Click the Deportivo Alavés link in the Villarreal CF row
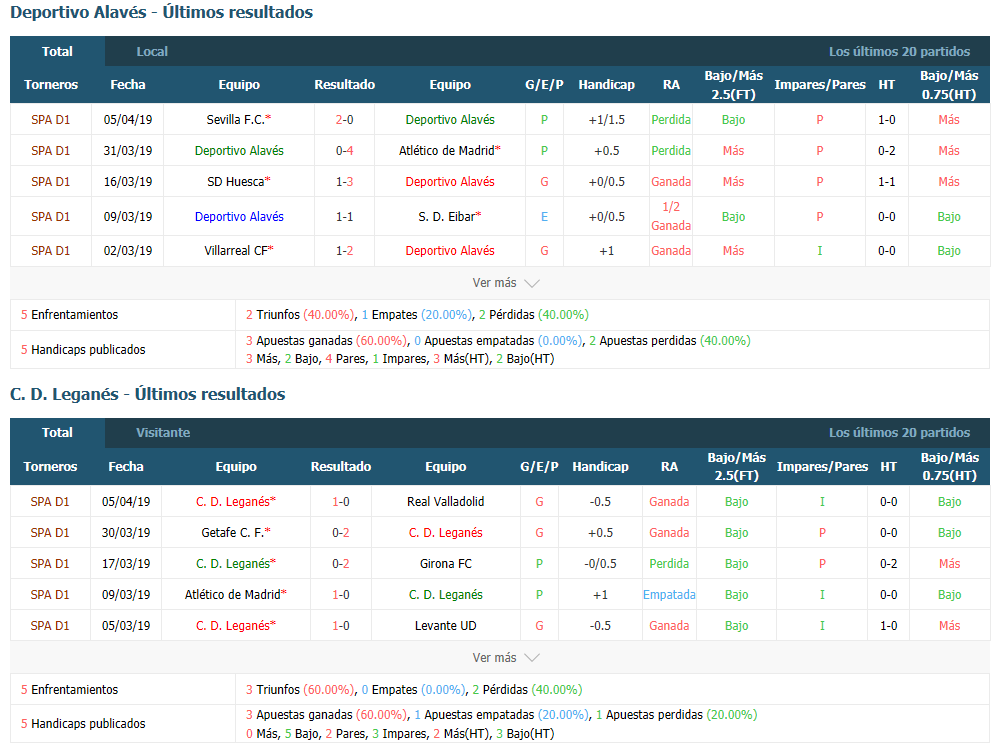Viewport: 1001px width, 749px height. pos(450,250)
